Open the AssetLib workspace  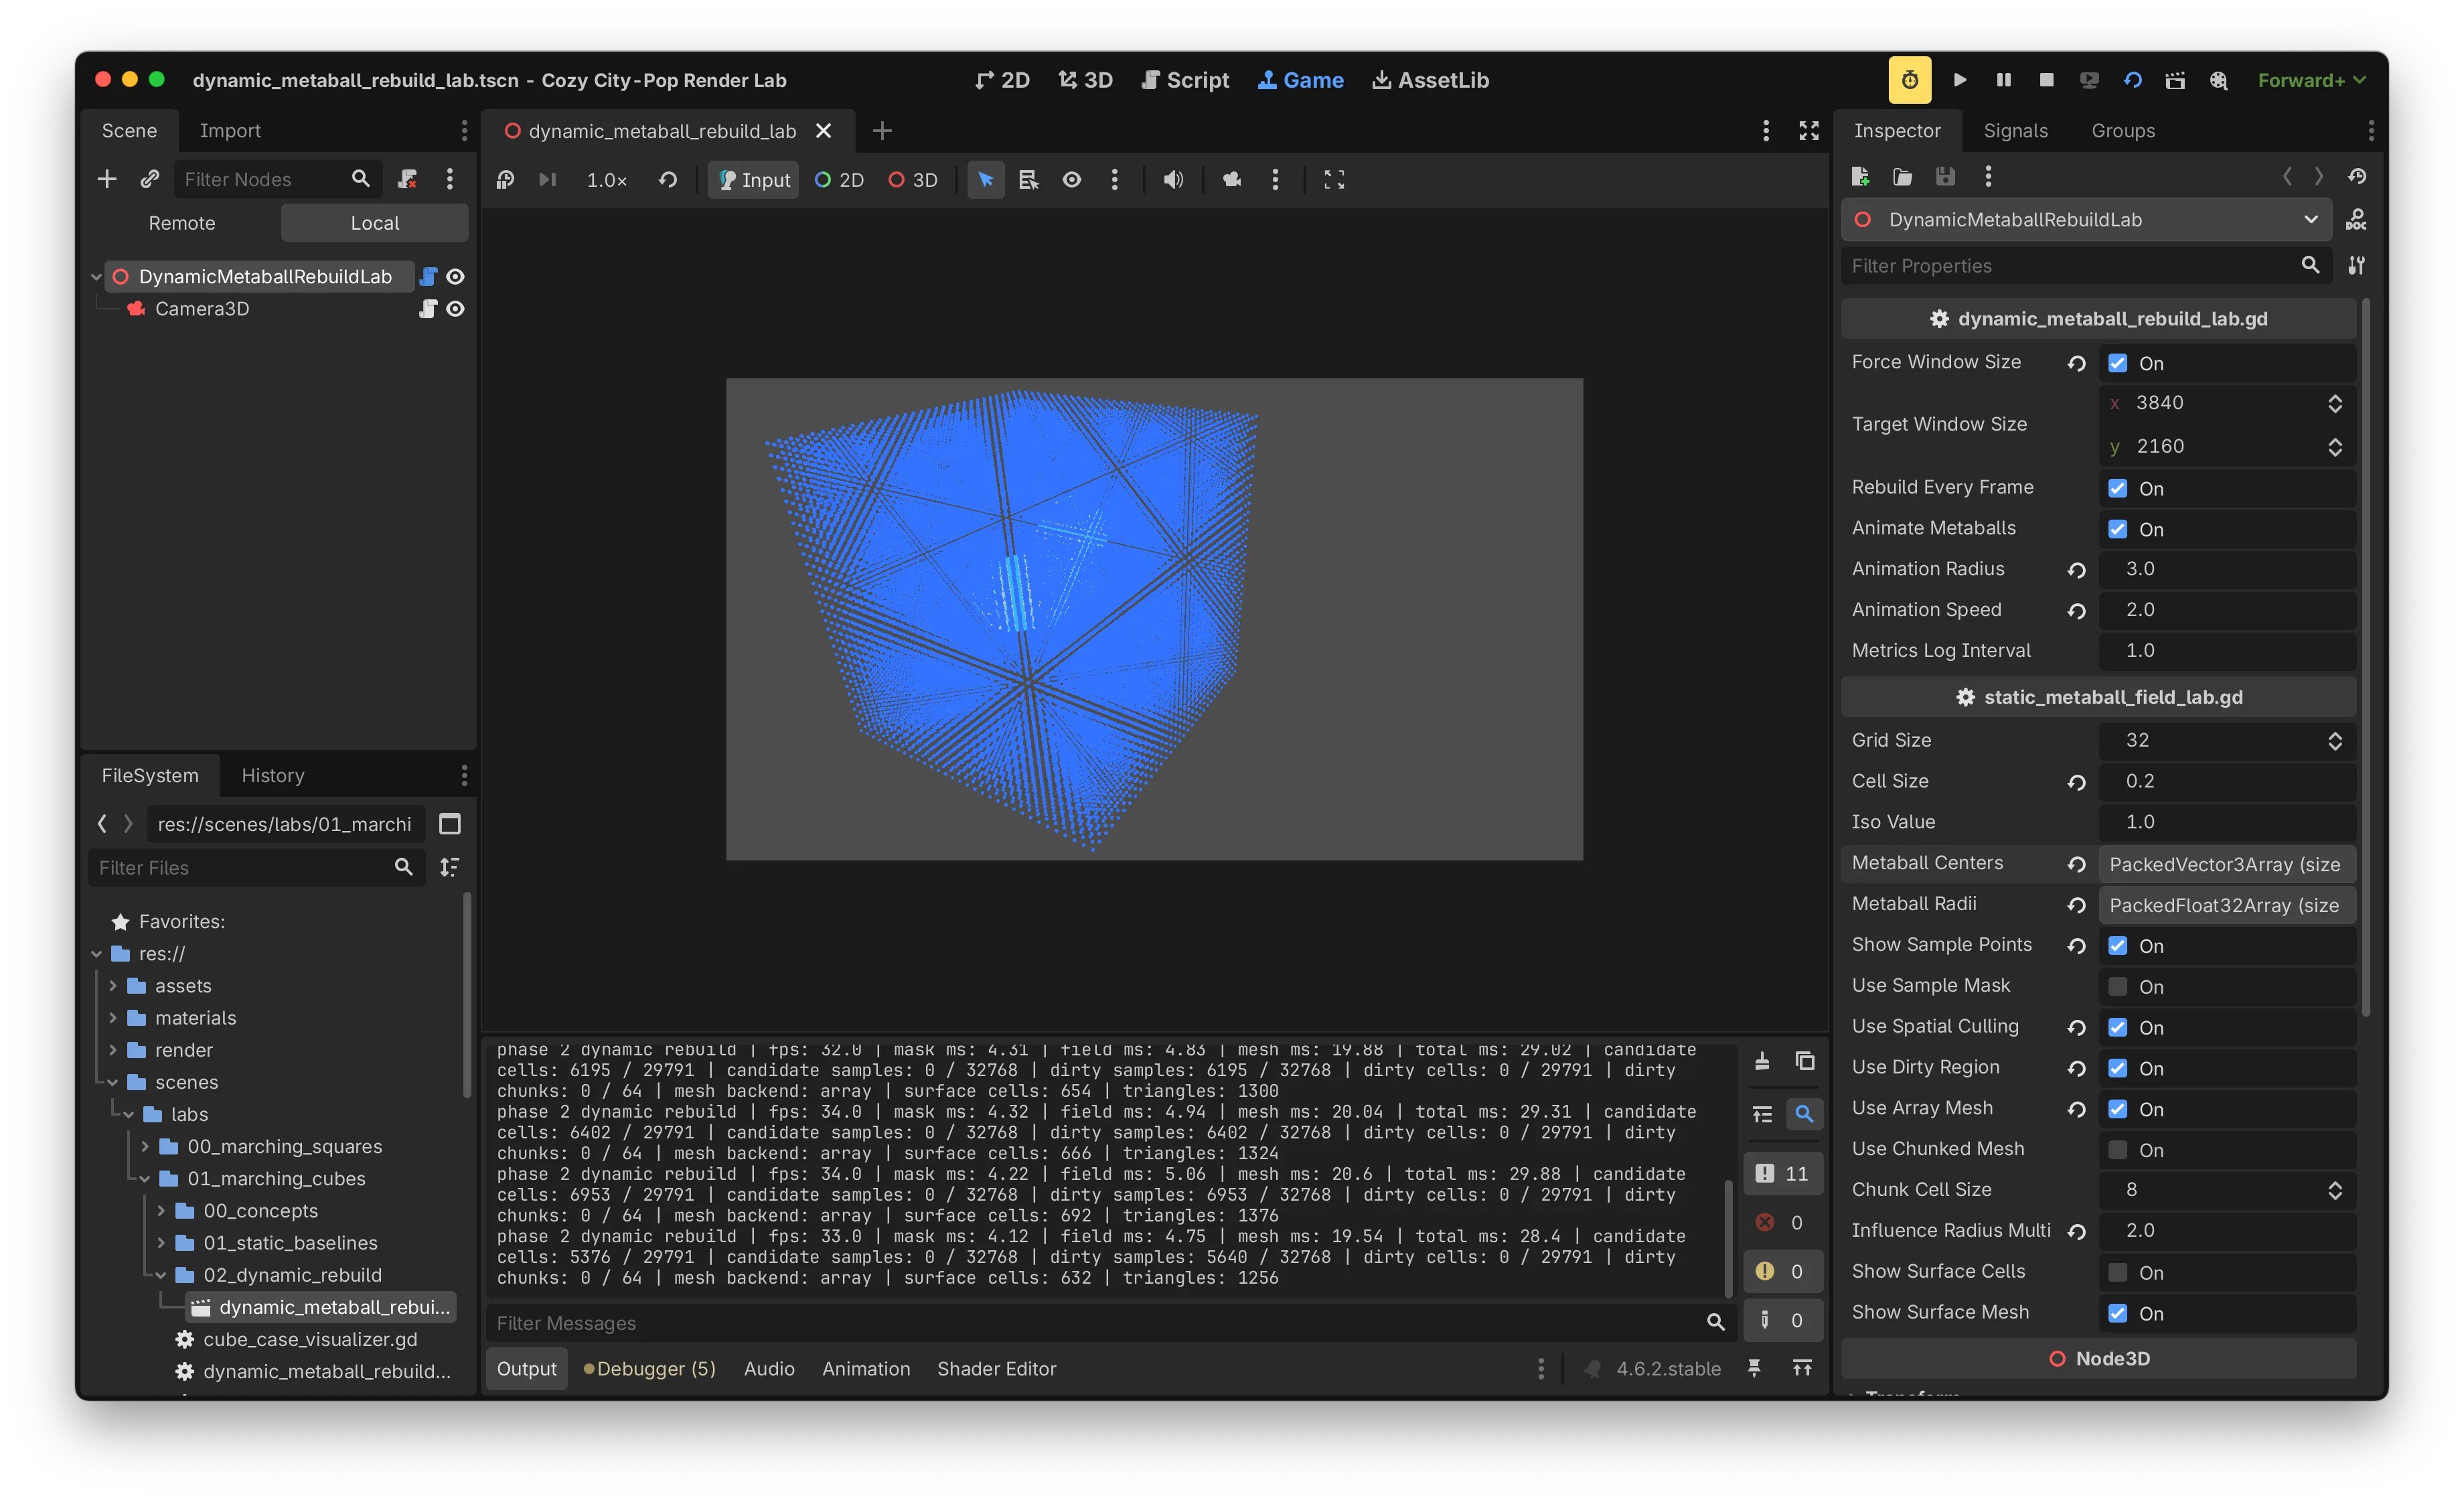point(1430,80)
